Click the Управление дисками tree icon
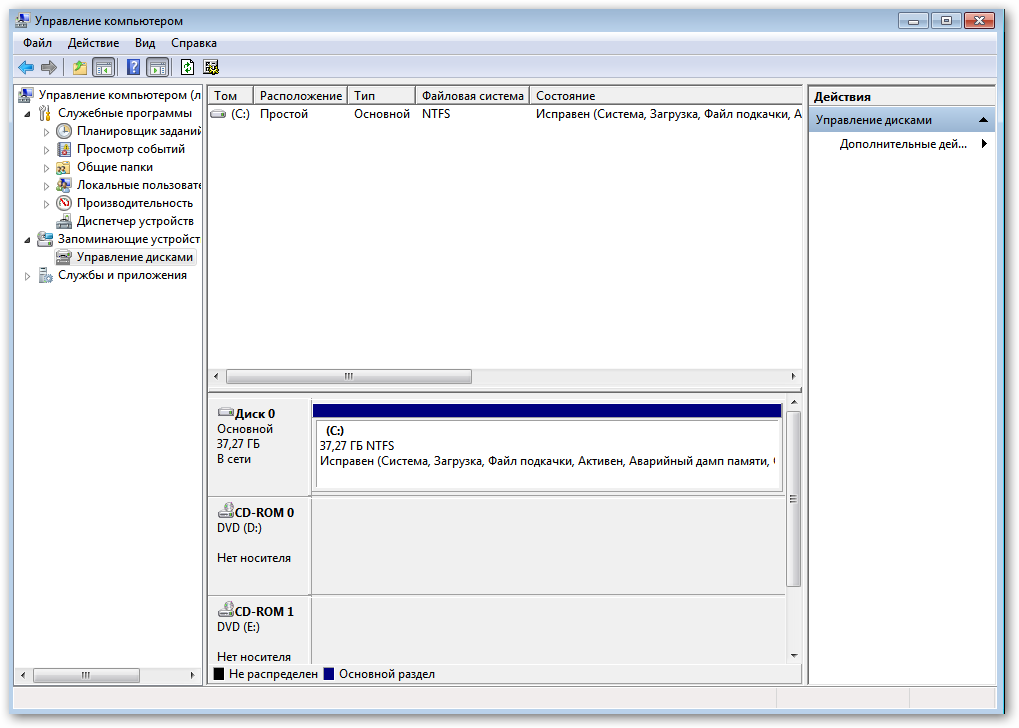 64,257
